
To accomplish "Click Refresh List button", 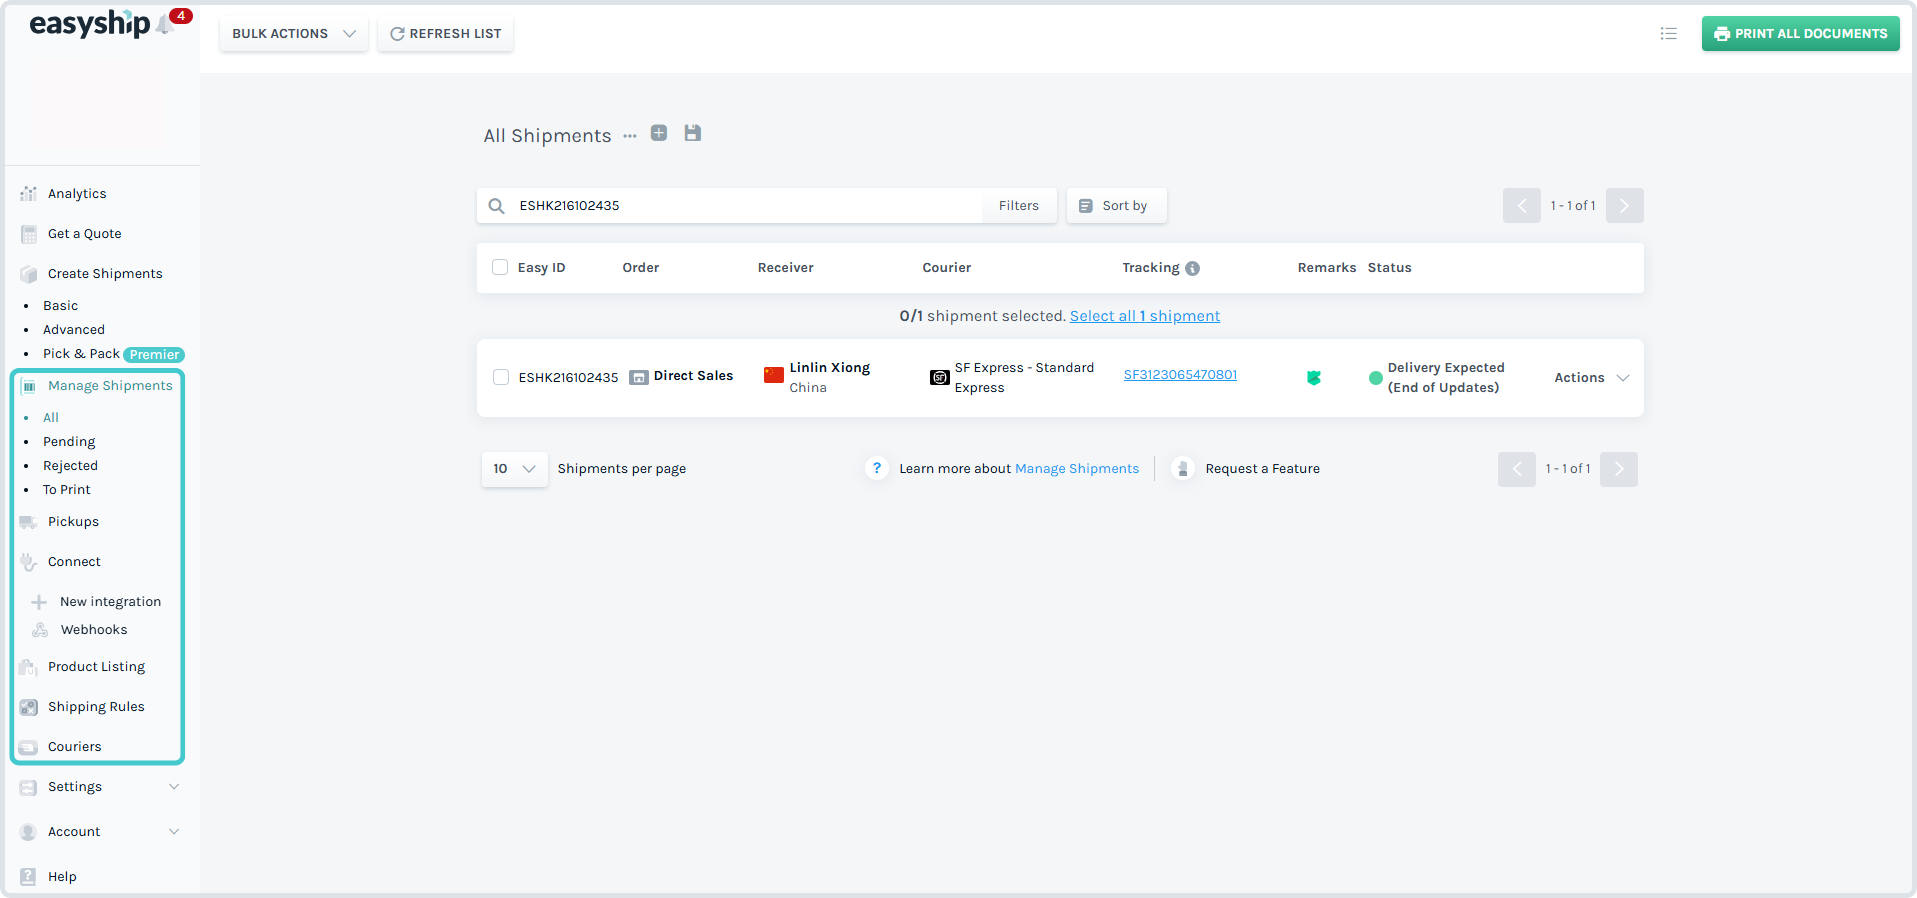I will point(445,34).
